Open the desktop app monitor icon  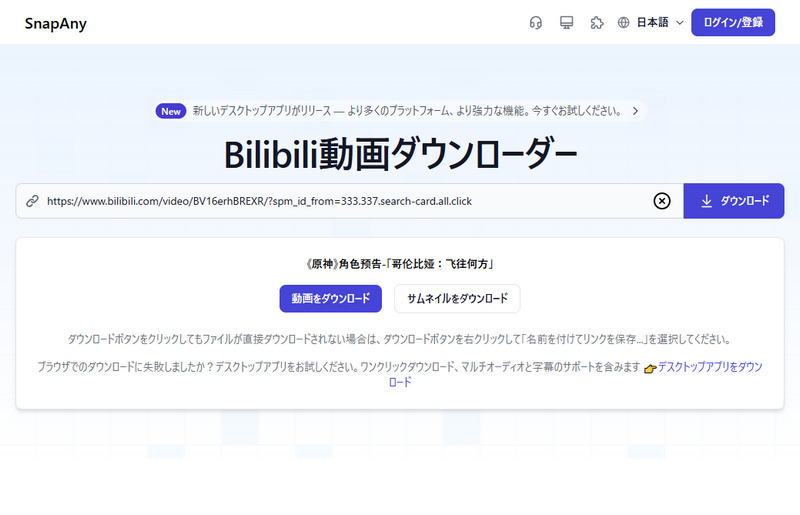(x=566, y=22)
